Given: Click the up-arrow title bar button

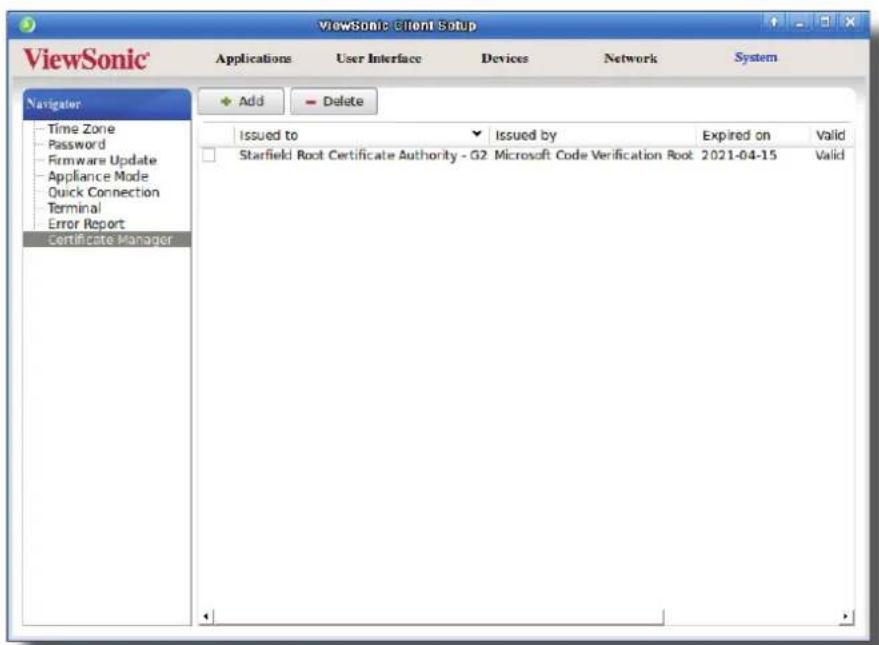Looking at the screenshot, I should [x=774, y=22].
